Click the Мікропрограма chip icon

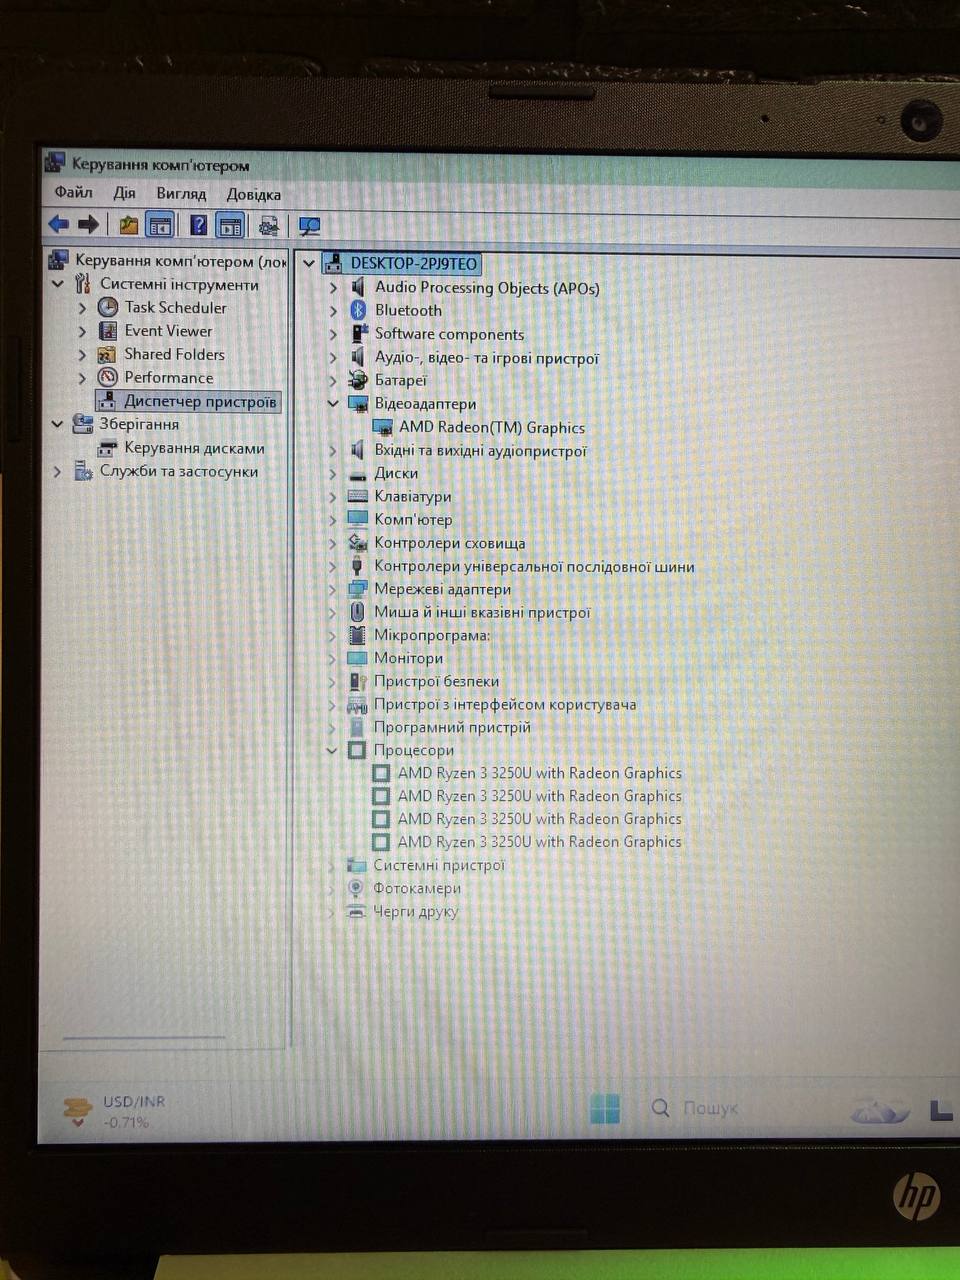pyautogui.click(x=357, y=635)
